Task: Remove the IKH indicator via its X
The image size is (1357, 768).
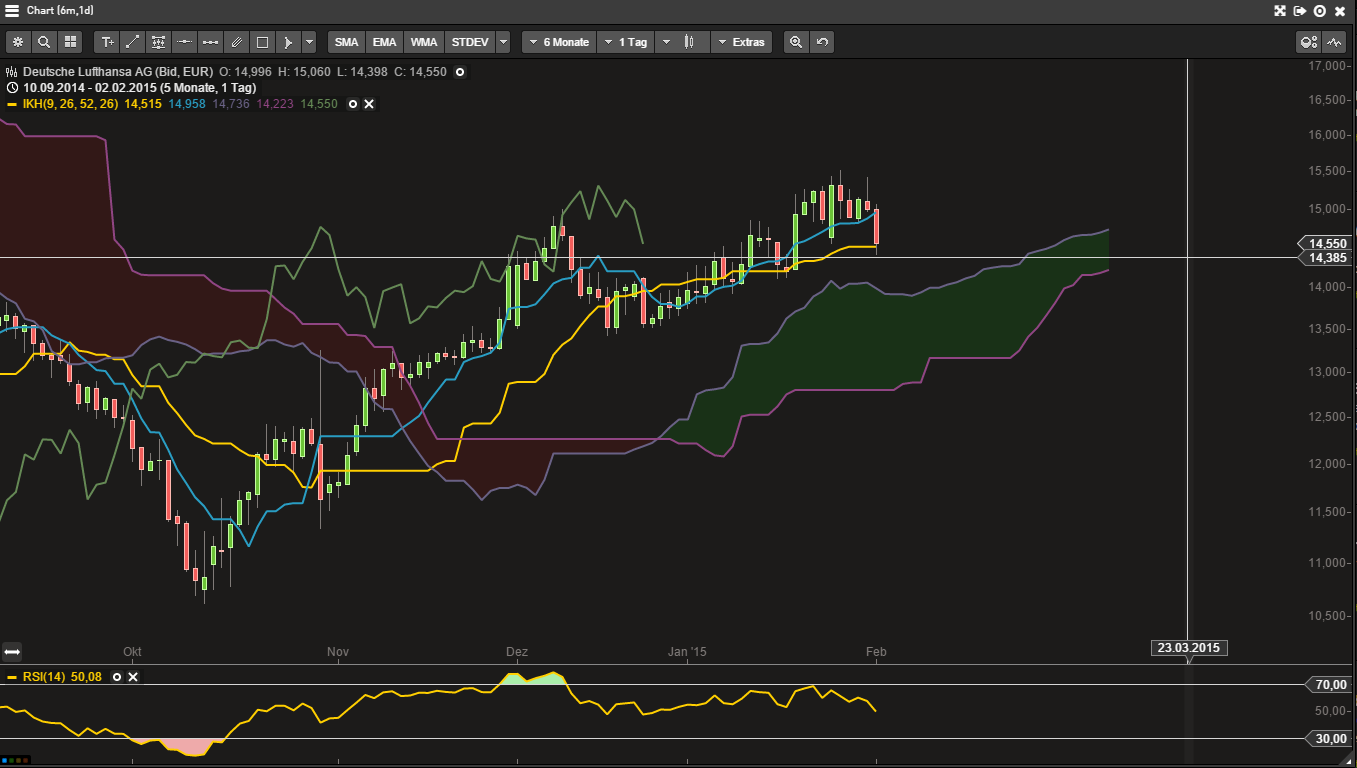Action: (369, 104)
